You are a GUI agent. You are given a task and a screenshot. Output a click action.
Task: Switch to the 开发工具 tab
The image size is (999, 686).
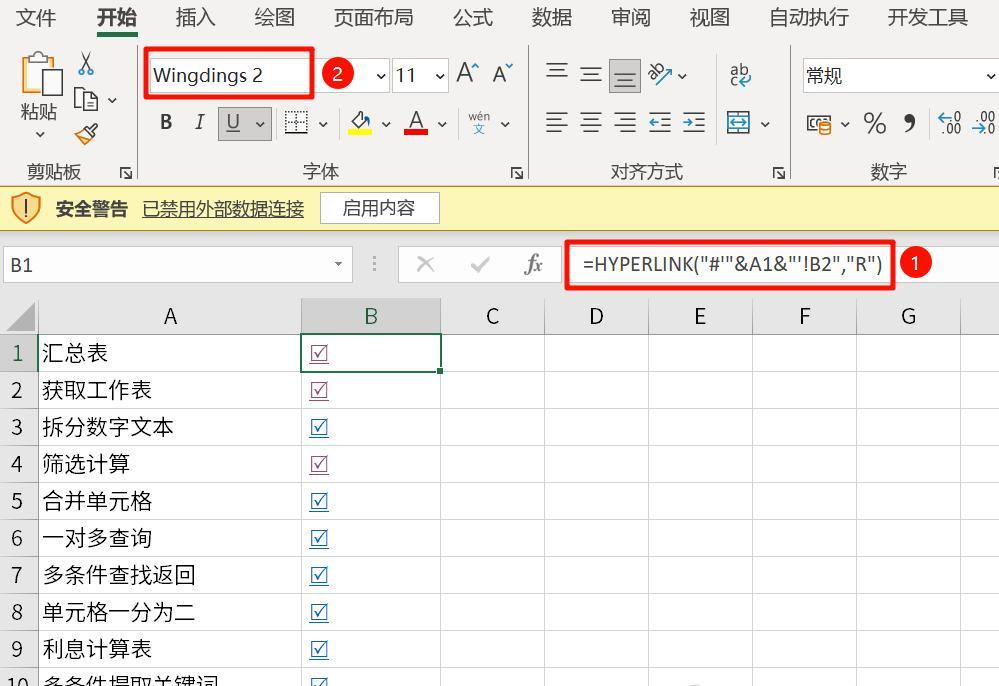tap(928, 18)
